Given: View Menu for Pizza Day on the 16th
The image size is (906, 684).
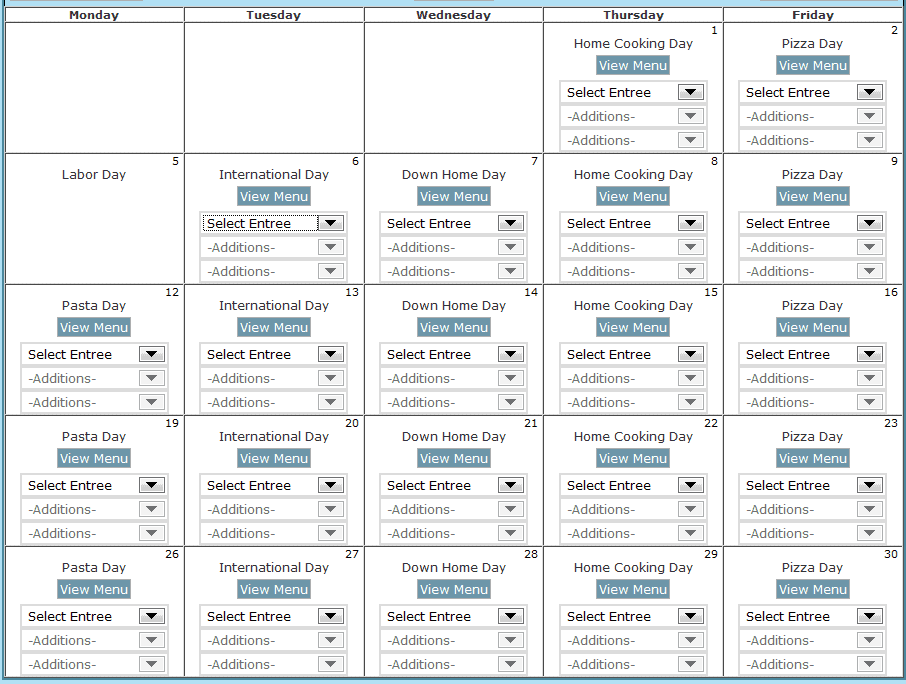Looking at the screenshot, I should click(812, 327).
